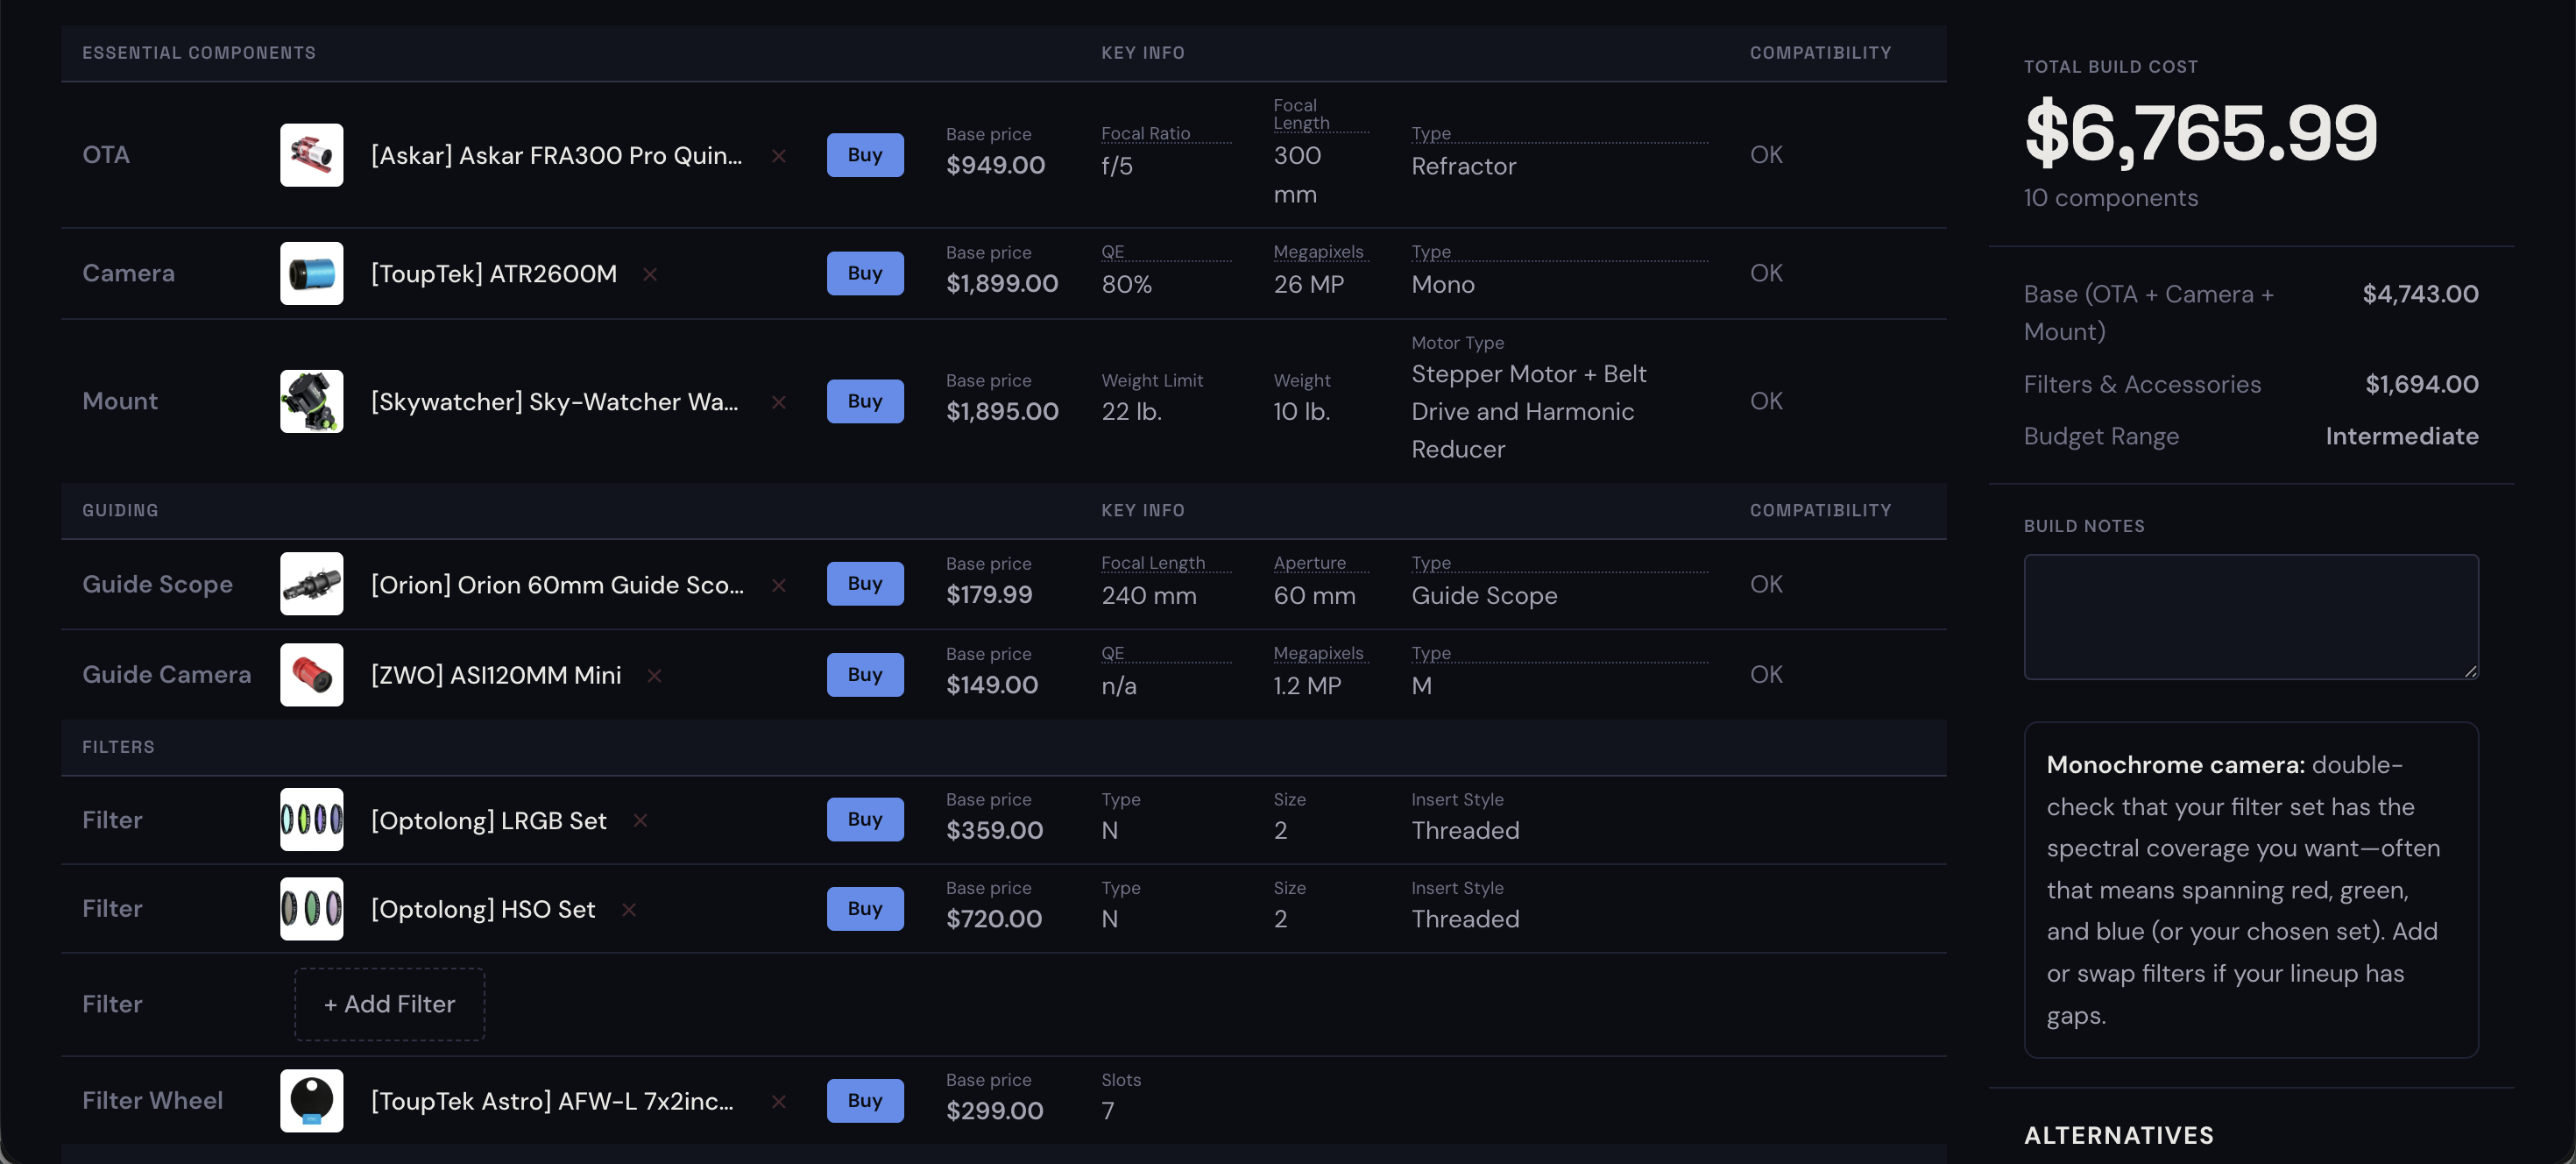This screenshot has width=2576, height=1164.
Task: Remove the Optolong LRGB filter set
Action: pyautogui.click(x=640, y=820)
